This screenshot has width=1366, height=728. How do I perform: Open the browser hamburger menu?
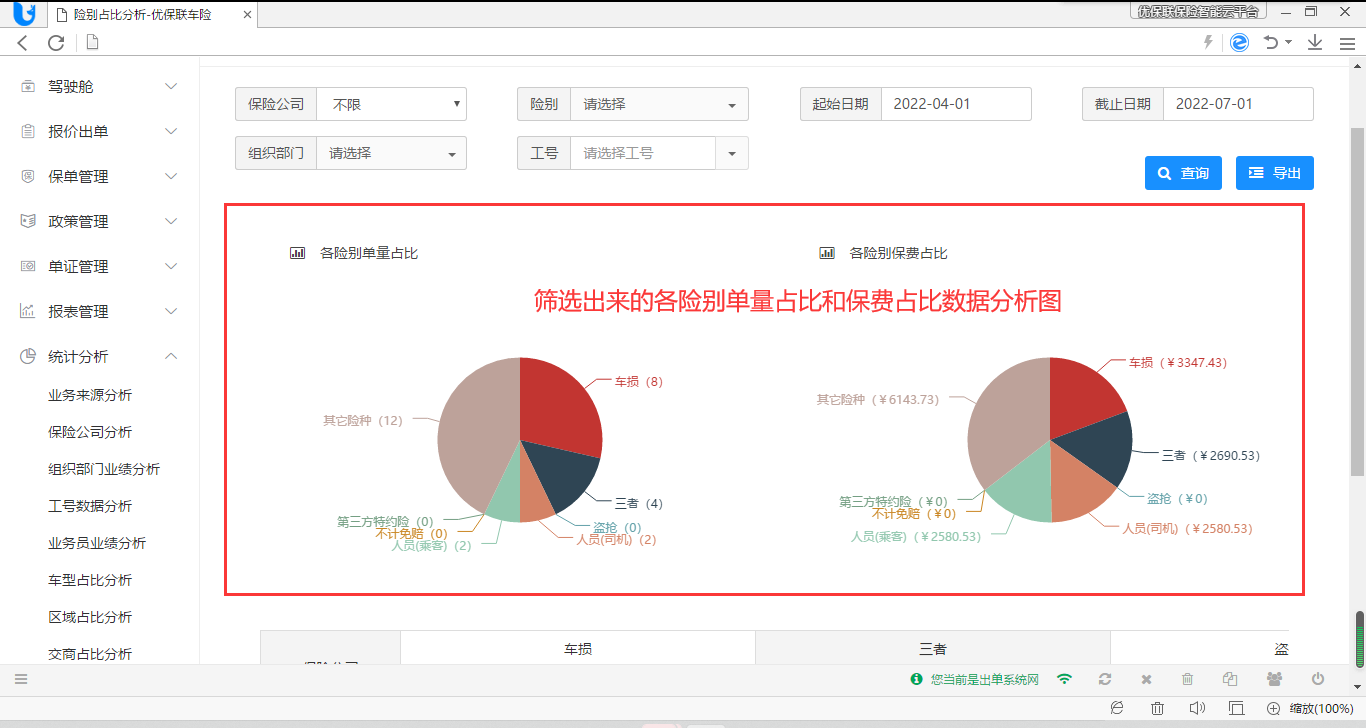(1347, 43)
